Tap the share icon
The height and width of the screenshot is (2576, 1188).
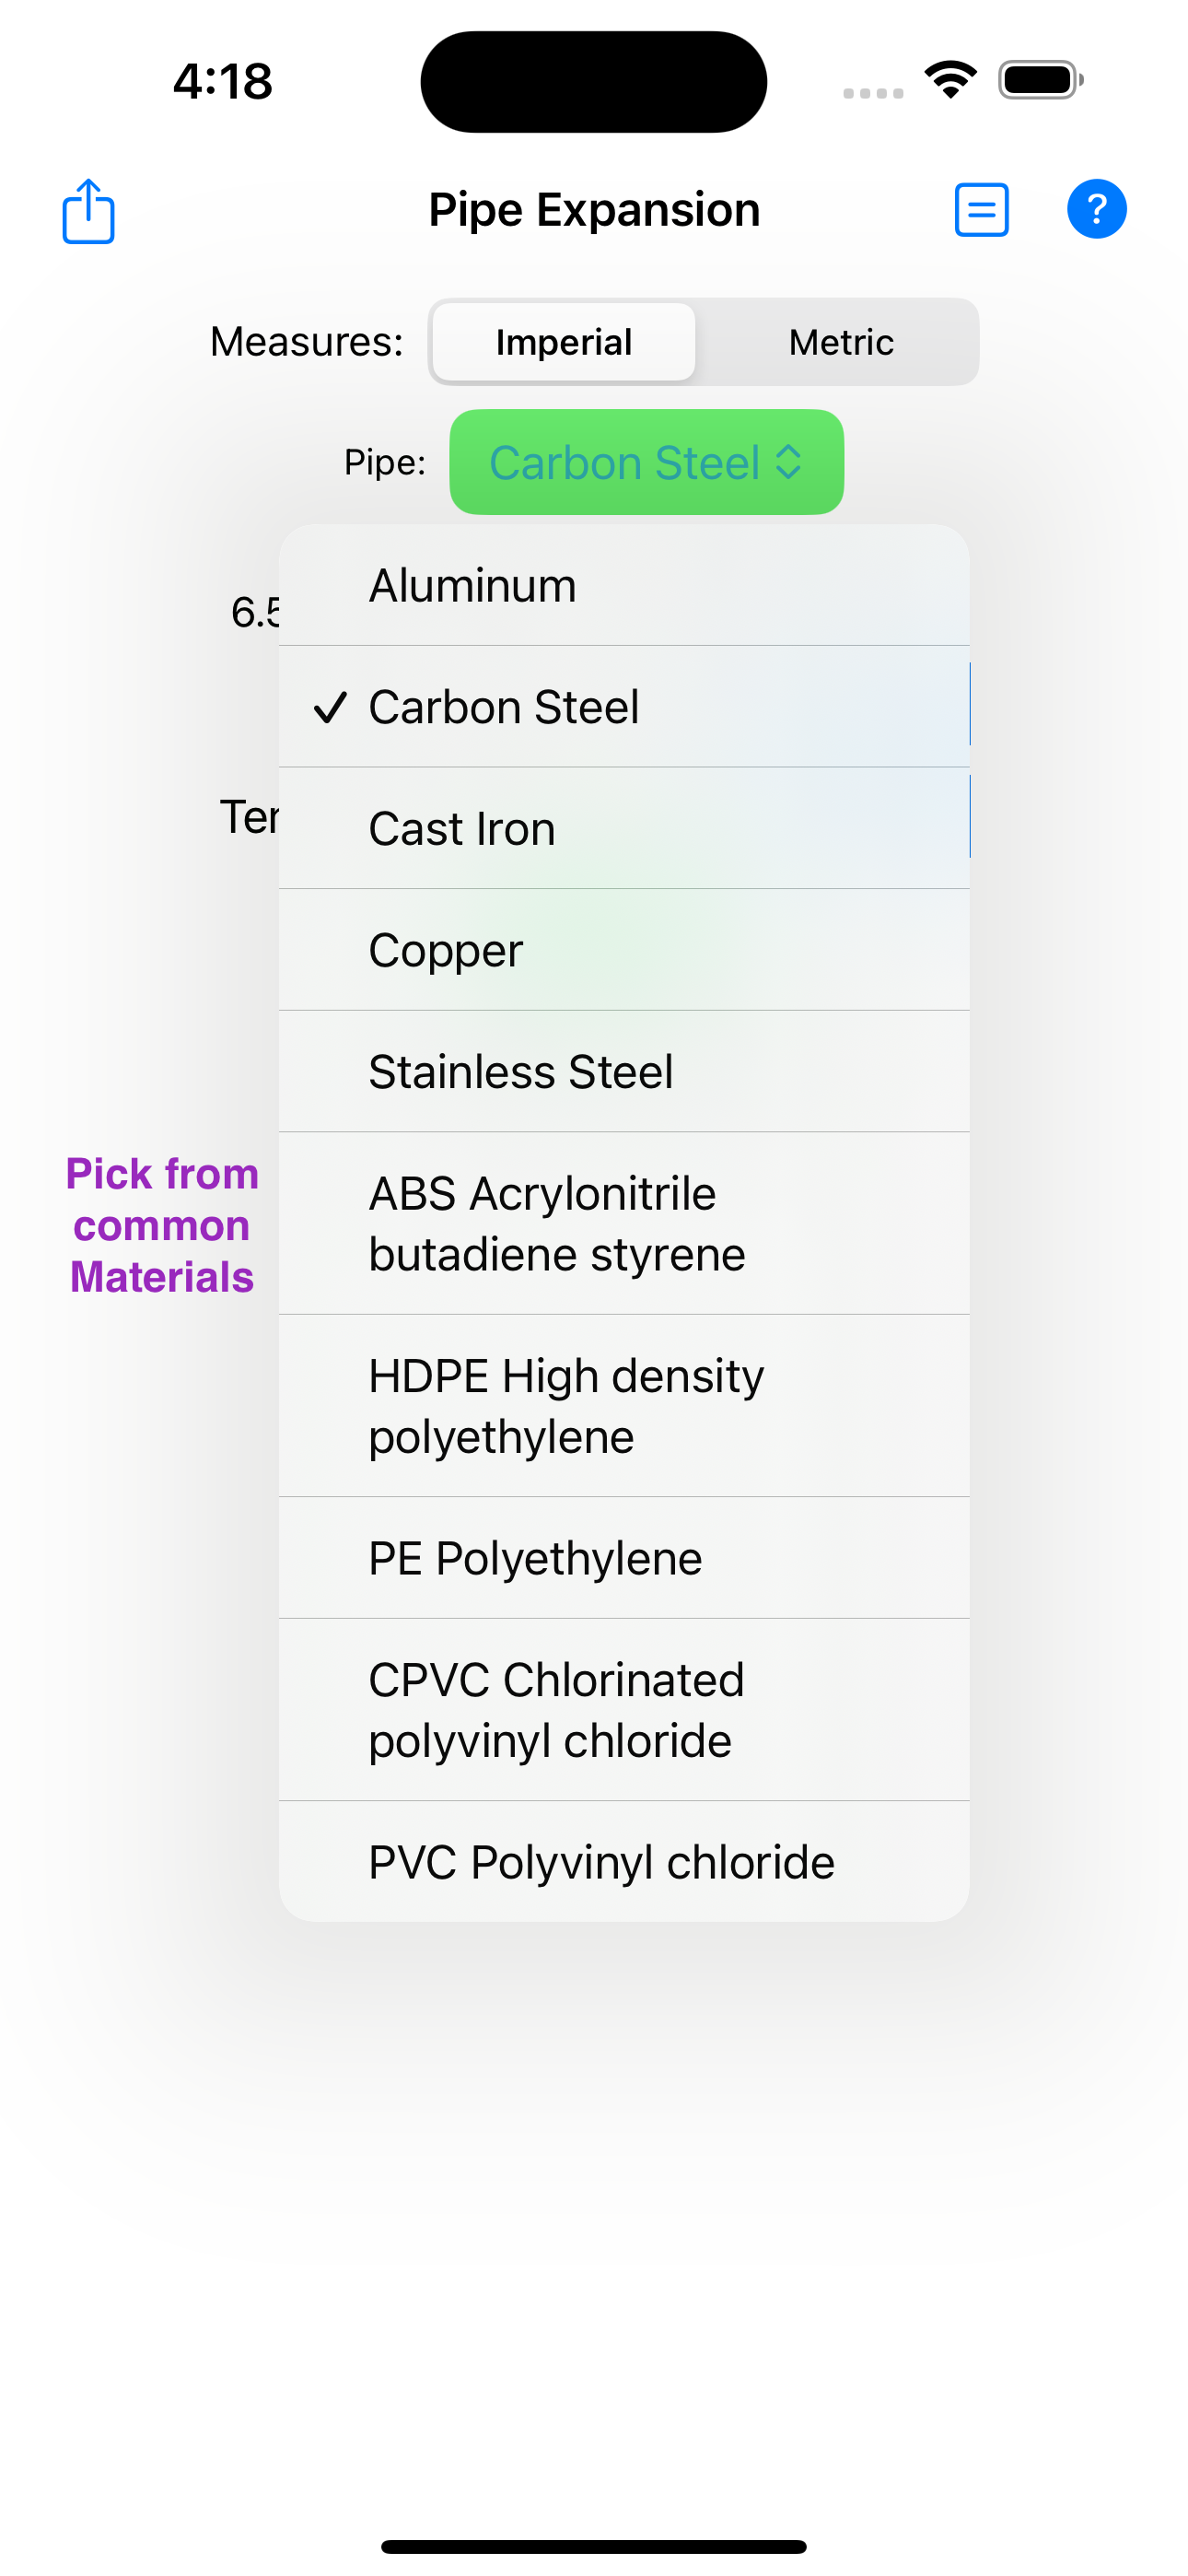pos(88,211)
